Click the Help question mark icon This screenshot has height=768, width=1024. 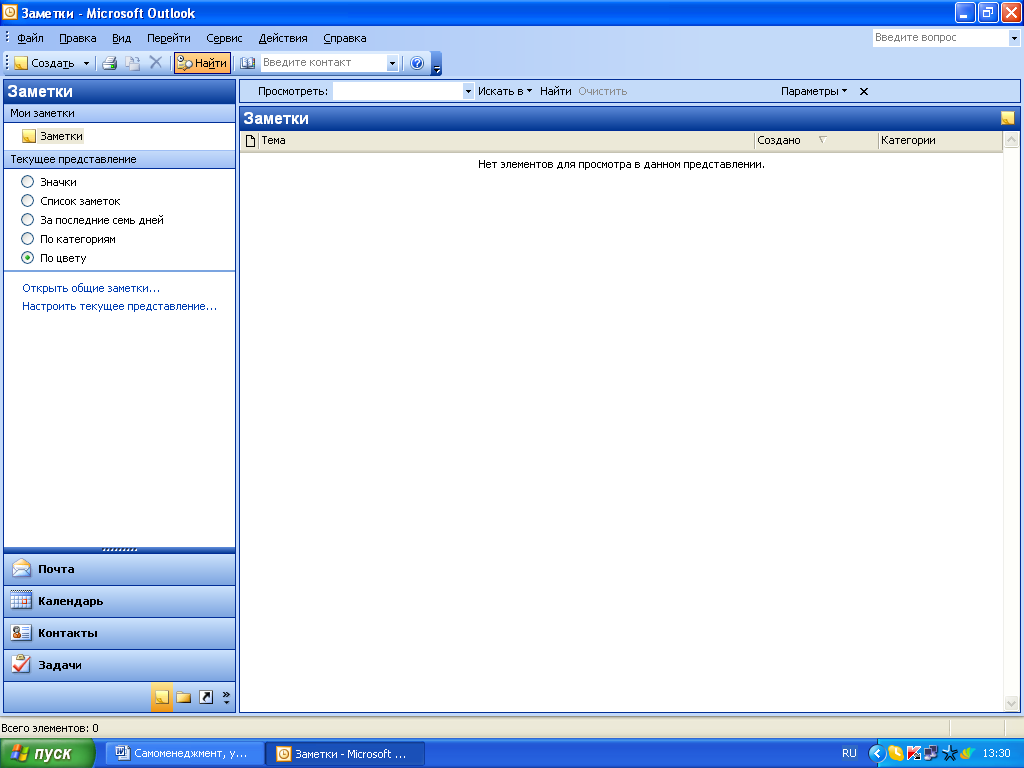pyautogui.click(x=417, y=63)
